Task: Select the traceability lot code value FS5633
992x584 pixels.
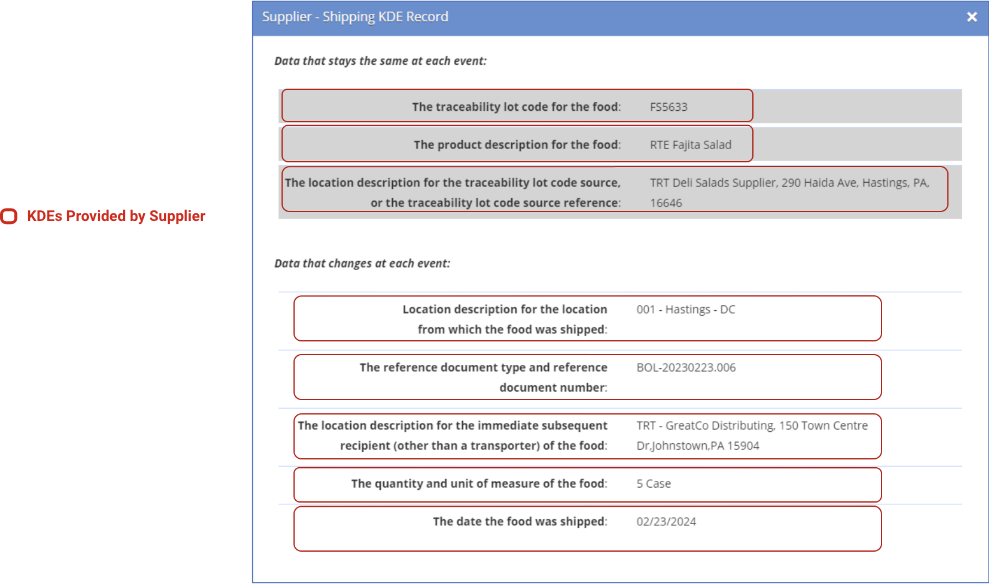Action: (x=668, y=107)
